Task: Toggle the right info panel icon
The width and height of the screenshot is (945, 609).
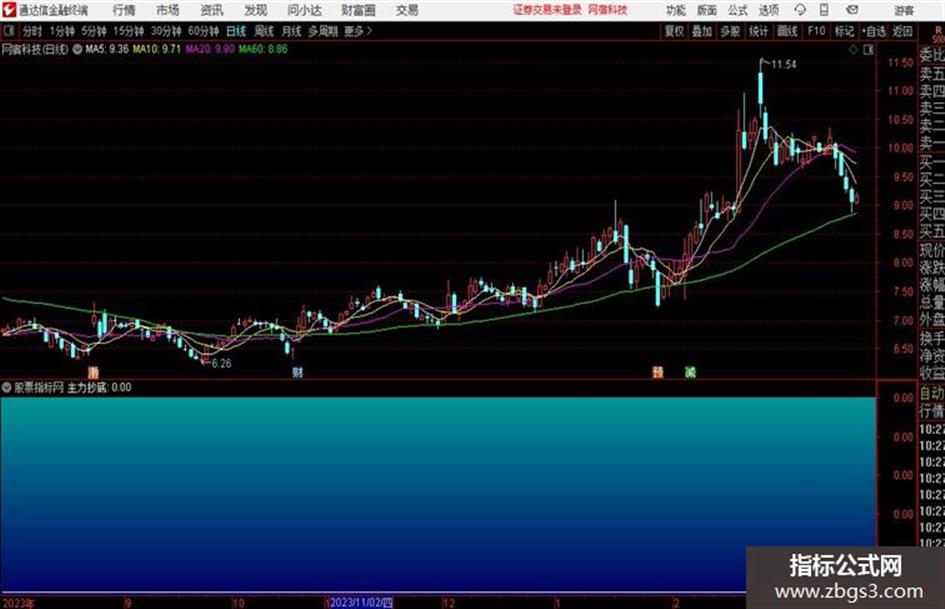Action: coord(868,50)
